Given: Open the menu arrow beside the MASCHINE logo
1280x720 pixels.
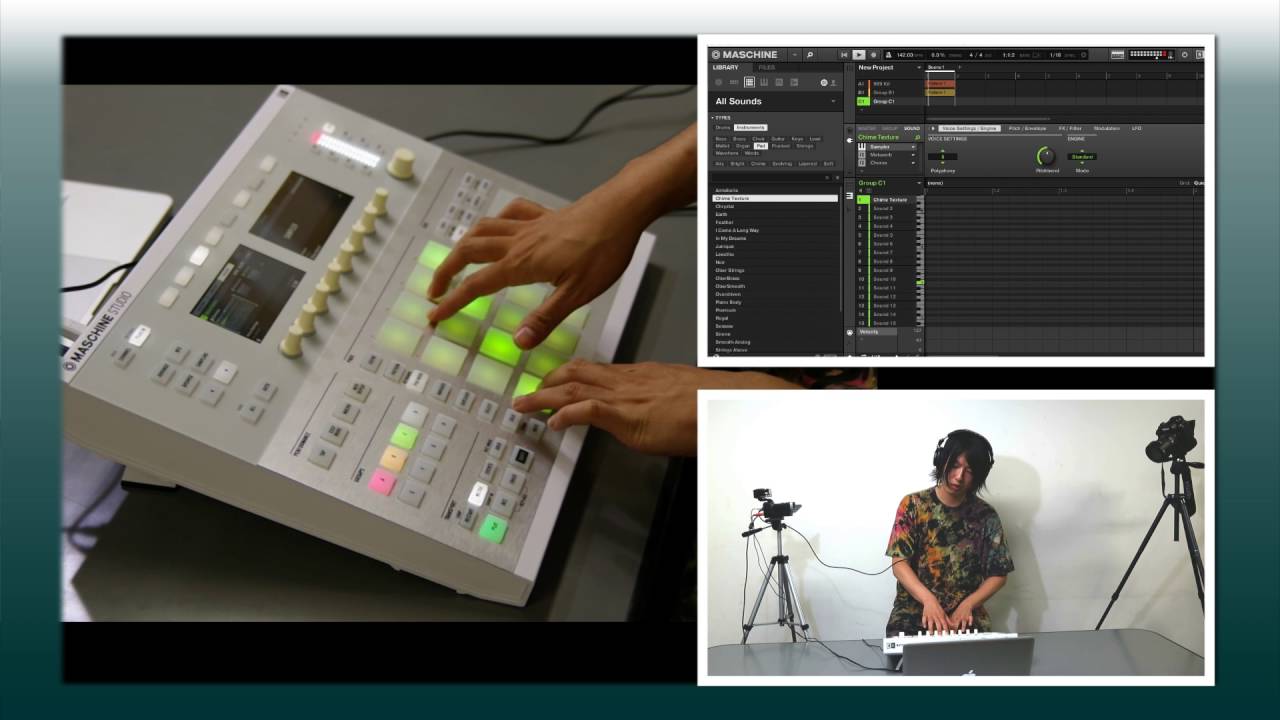Looking at the screenshot, I should click(x=795, y=55).
